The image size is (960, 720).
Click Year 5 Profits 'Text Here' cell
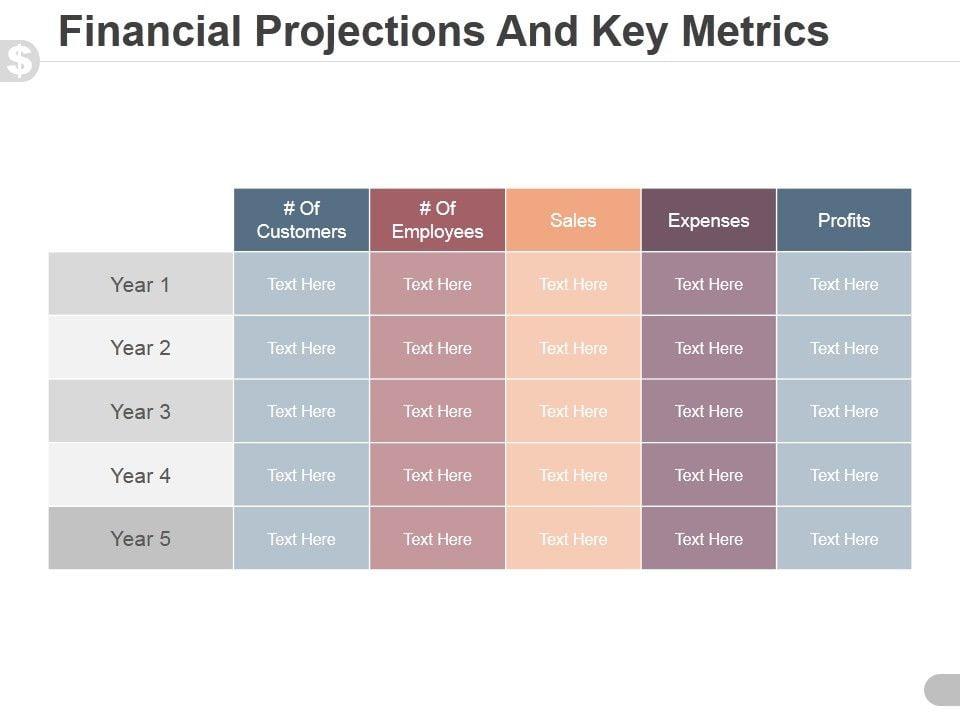click(x=844, y=538)
